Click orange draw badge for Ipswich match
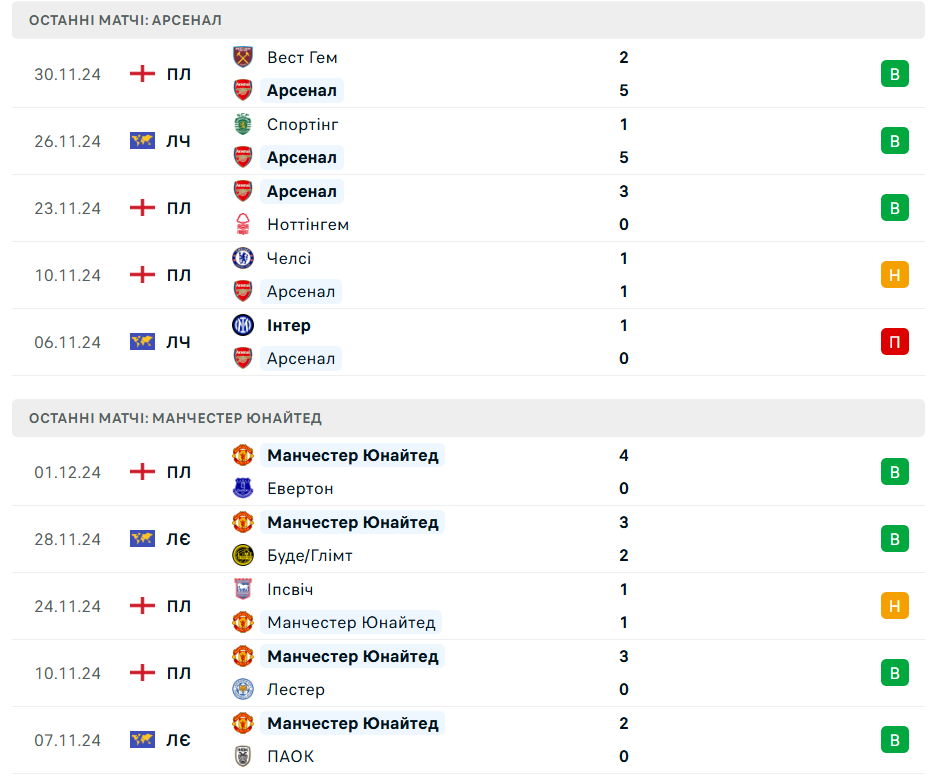The width and height of the screenshot is (942, 784). pyautogui.click(x=894, y=606)
